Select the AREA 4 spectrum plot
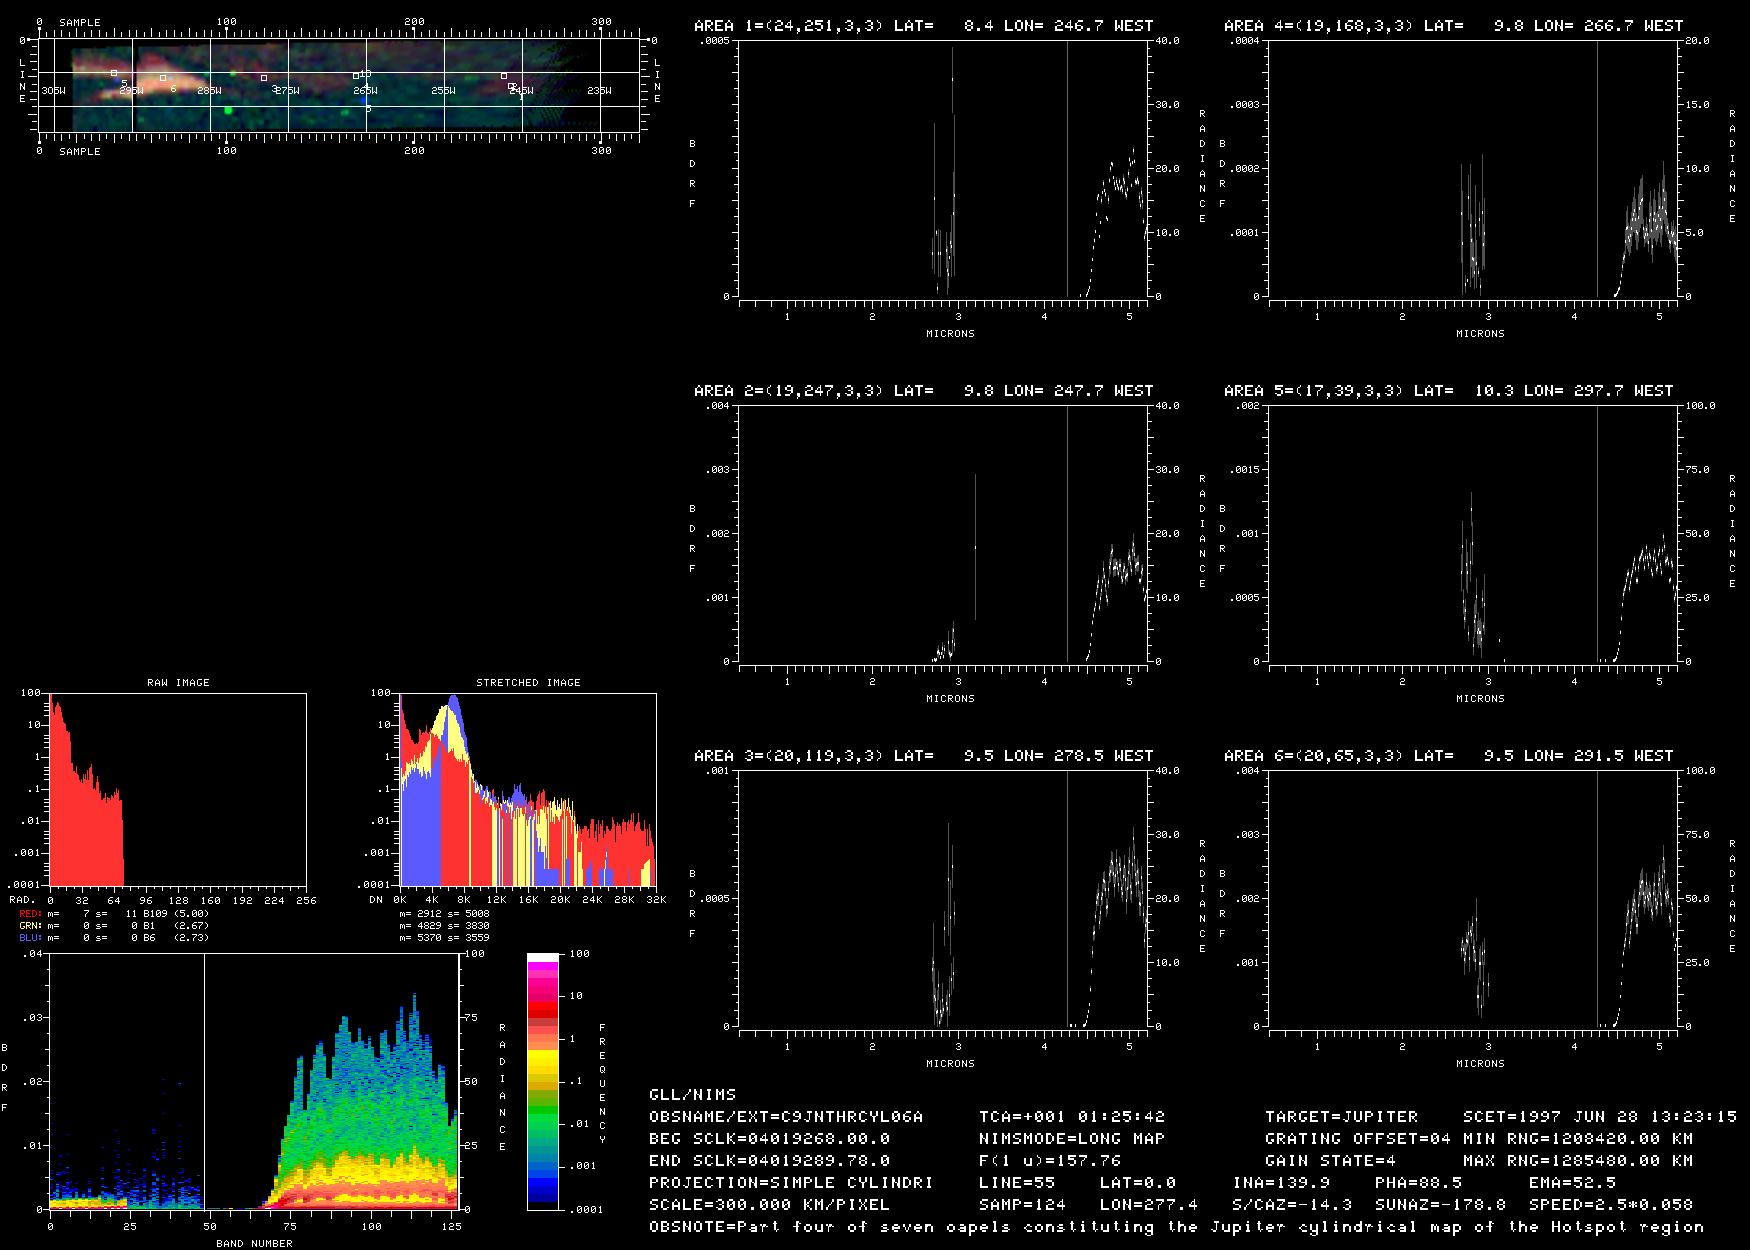This screenshot has width=1750, height=1250. click(x=1473, y=170)
